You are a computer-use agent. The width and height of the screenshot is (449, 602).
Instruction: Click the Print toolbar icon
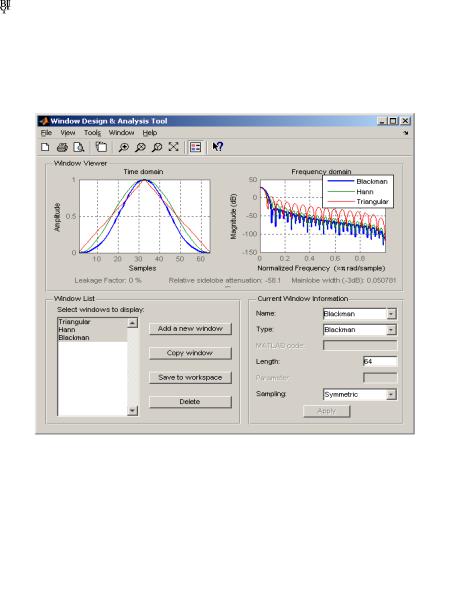coord(62,147)
